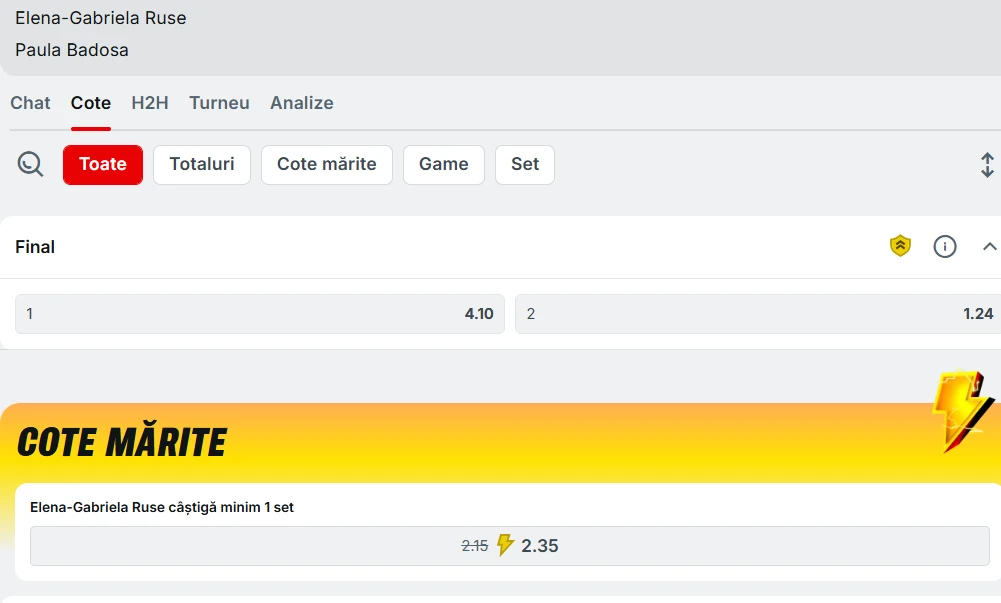Show Game markets filter
Viewport: 1001px width, 603px height.
point(444,165)
